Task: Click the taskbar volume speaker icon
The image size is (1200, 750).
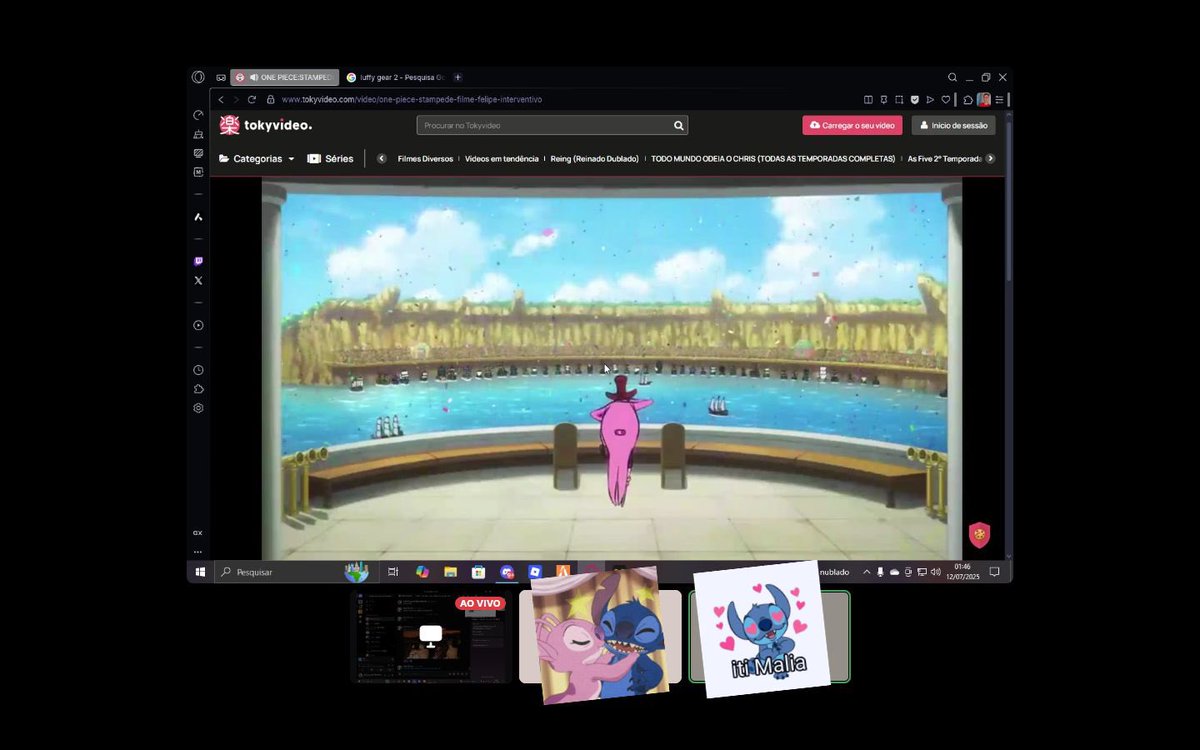Action: point(935,572)
